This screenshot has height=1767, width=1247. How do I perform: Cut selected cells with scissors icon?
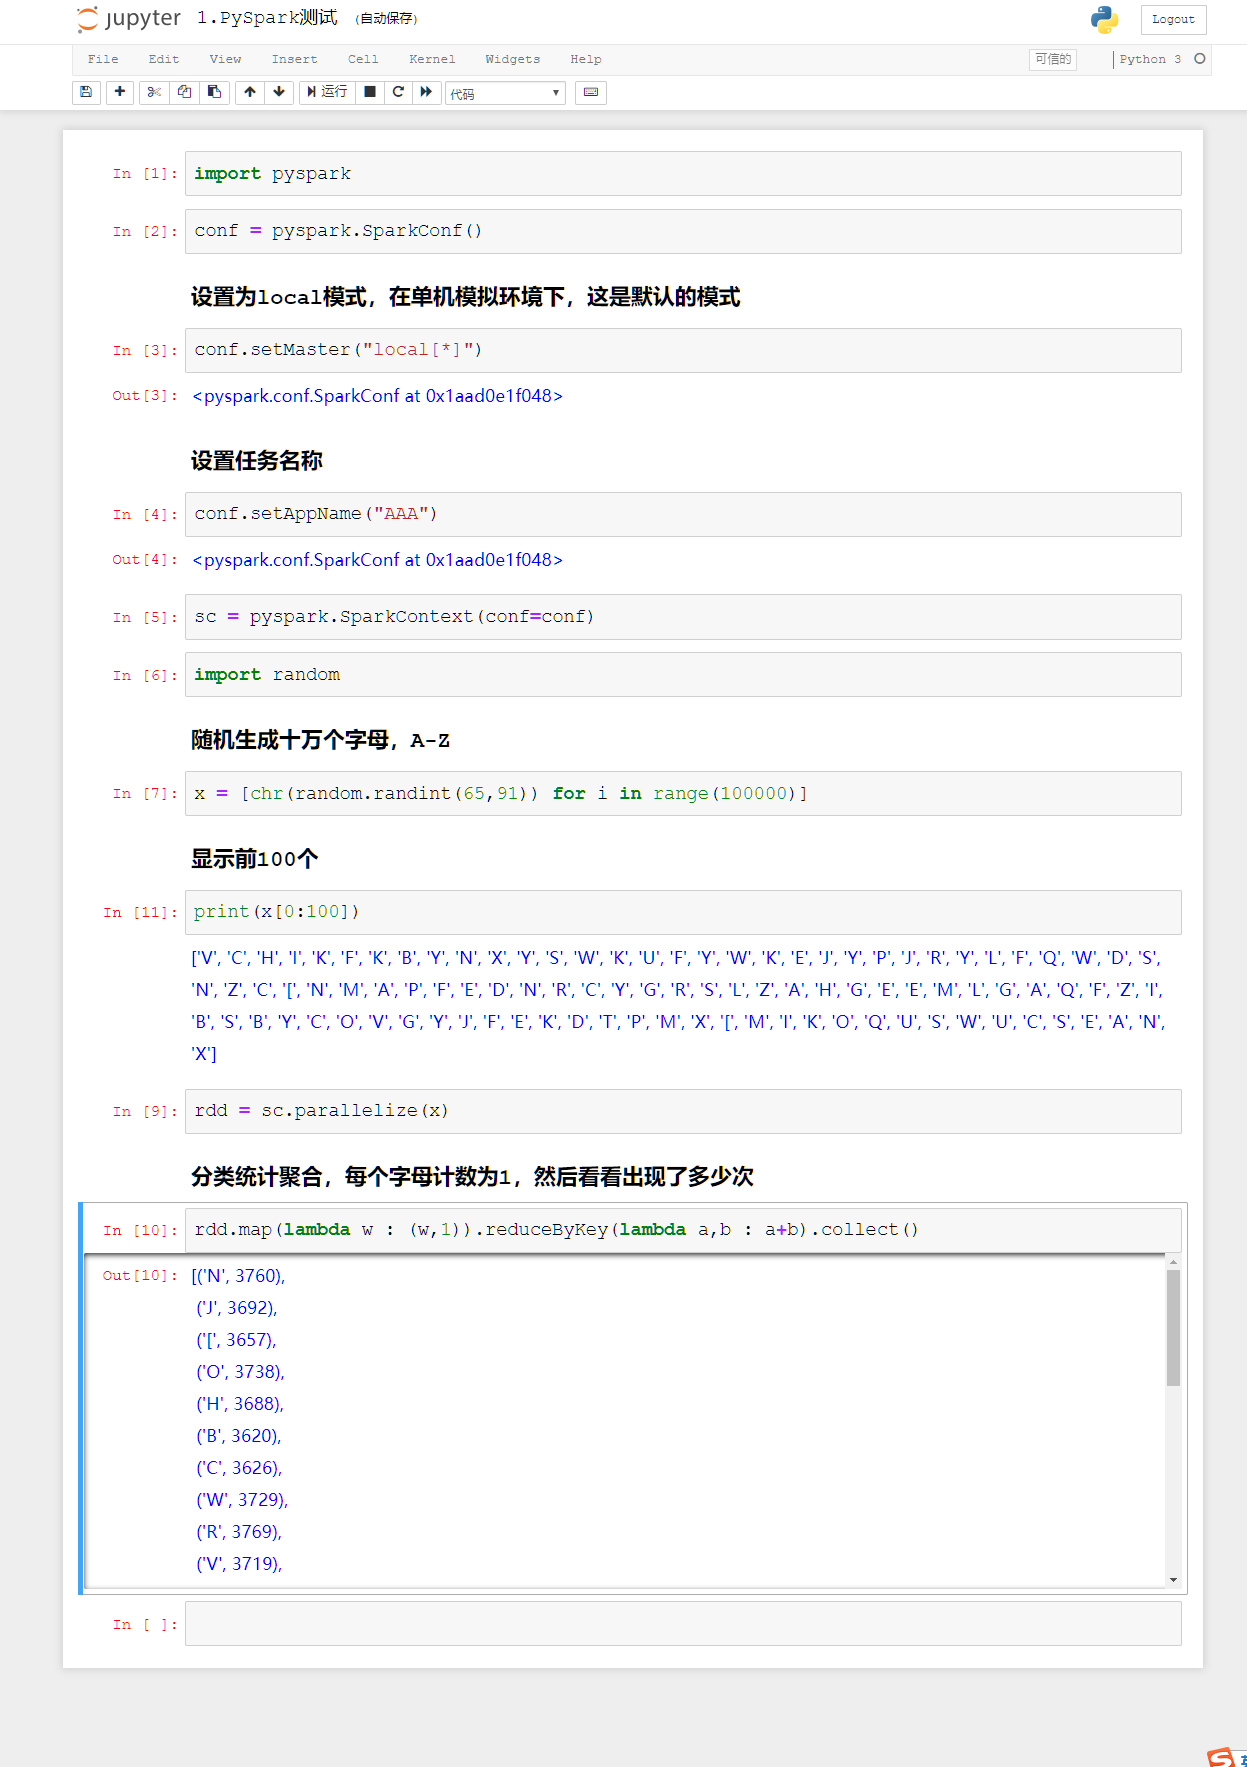pyautogui.click(x=154, y=93)
